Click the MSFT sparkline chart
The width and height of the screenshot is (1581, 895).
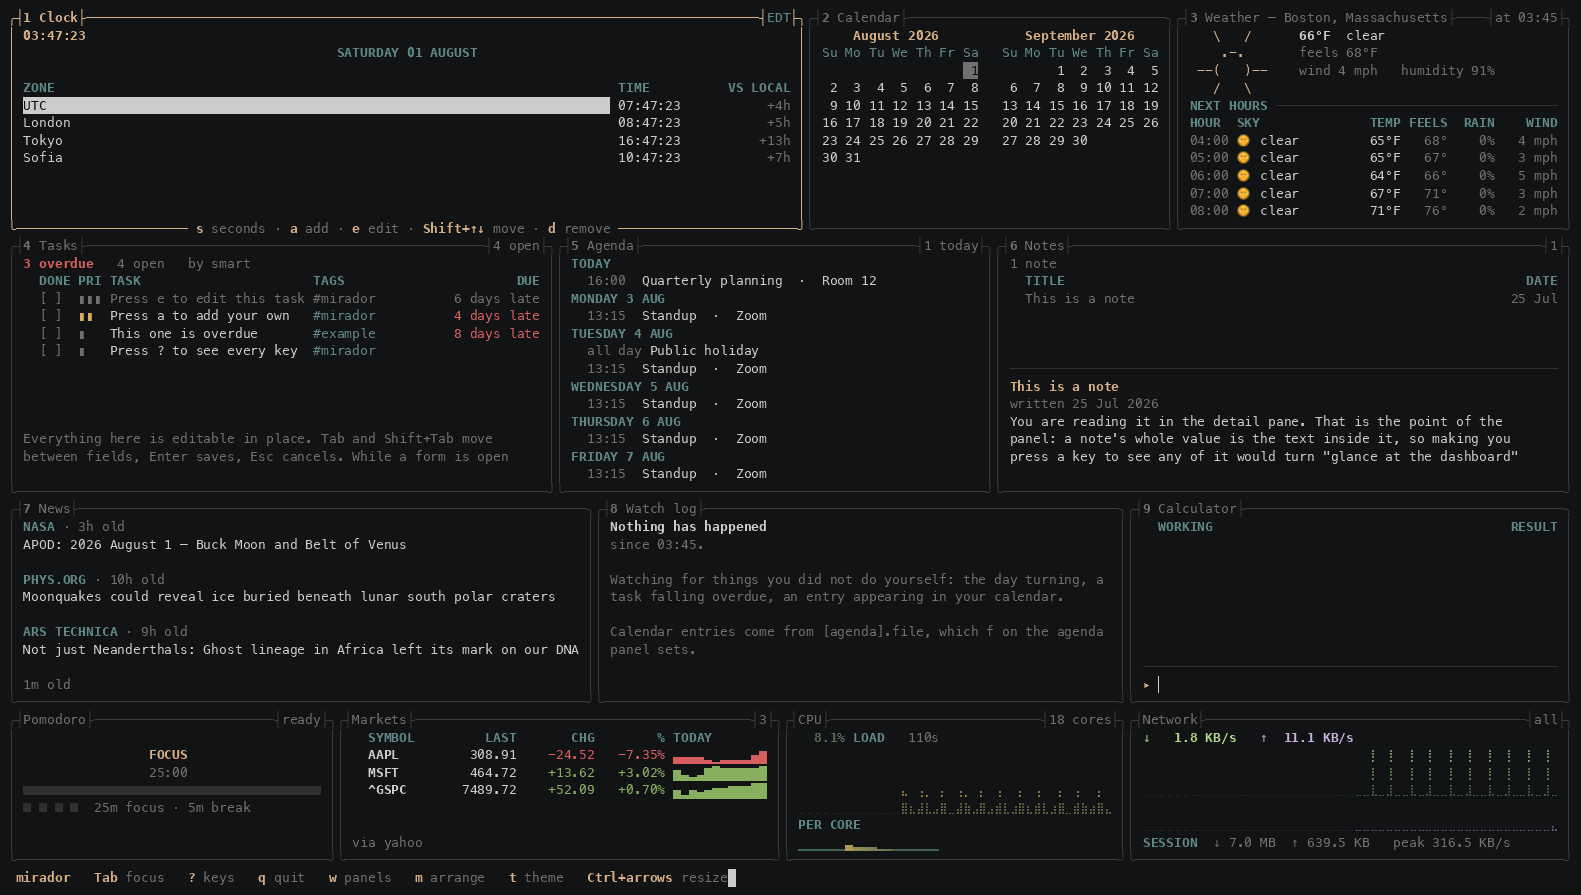pyautogui.click(x=720, y=773)
